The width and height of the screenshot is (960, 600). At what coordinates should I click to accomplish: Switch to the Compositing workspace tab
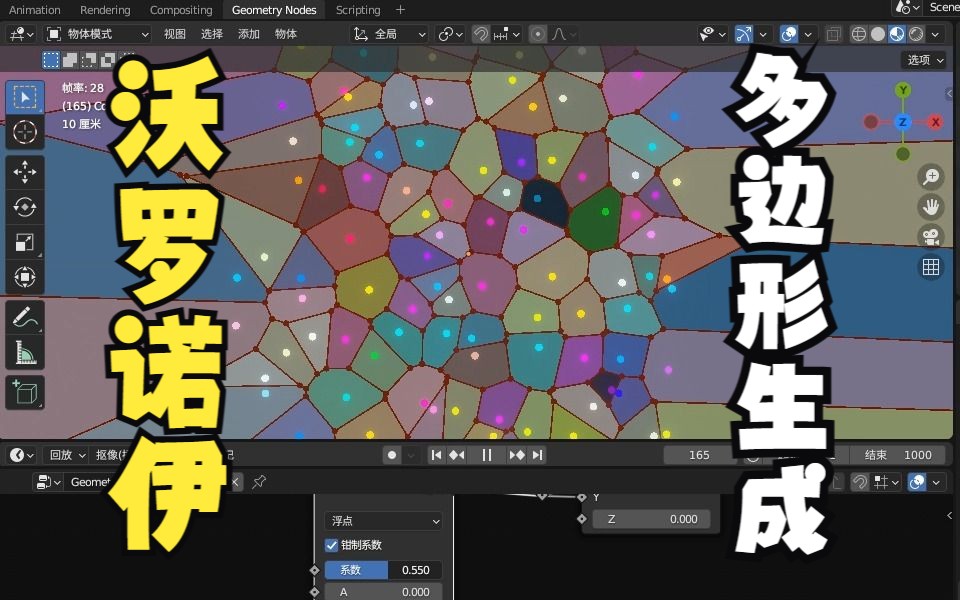[x=181, y=10]
